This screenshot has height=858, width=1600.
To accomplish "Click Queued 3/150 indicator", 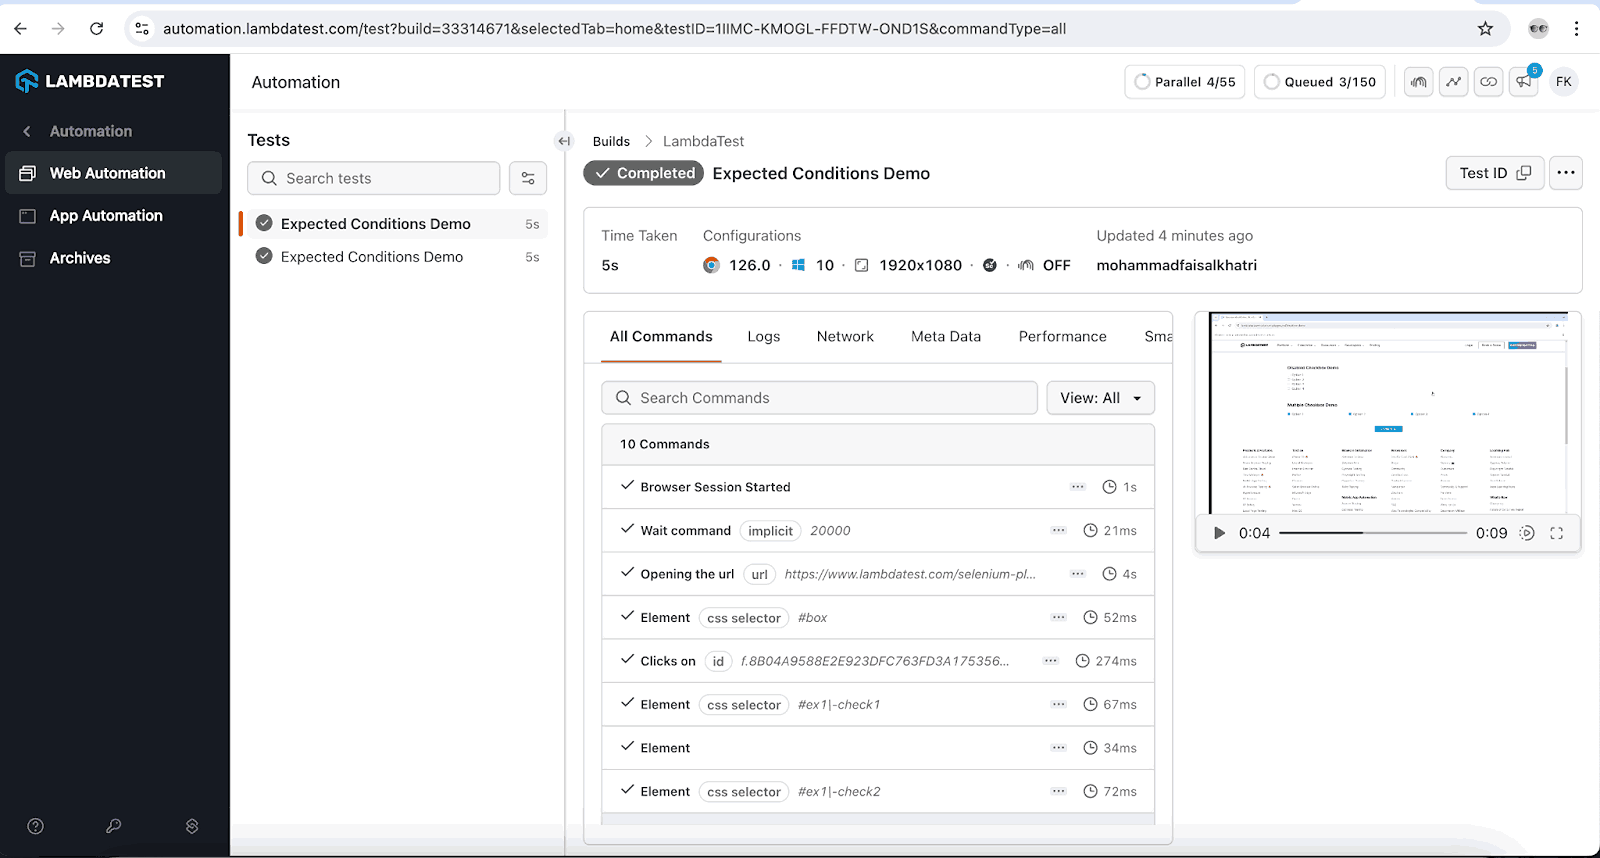I will click(1320, 82).
